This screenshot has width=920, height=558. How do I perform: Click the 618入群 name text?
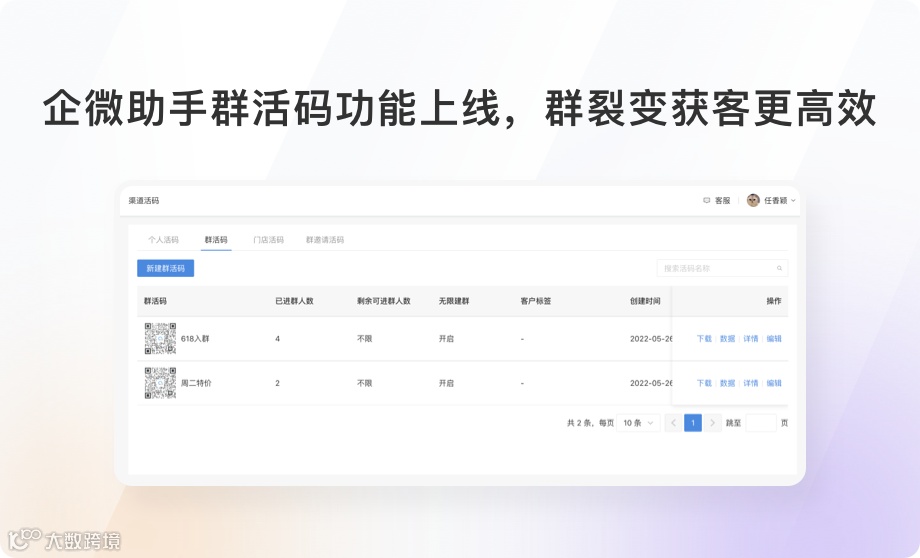[x=195, y=339]
